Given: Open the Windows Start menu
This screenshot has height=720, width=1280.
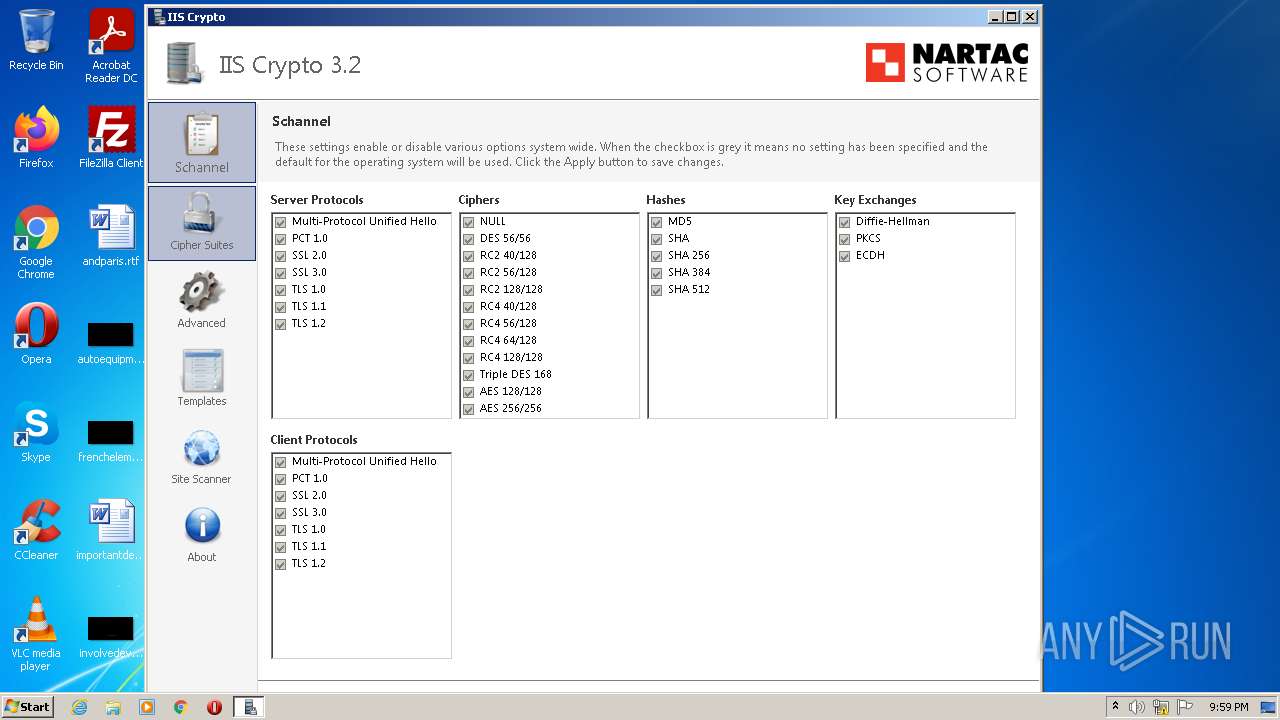Looking at the screenshot, I should click(x=28, y=707).
